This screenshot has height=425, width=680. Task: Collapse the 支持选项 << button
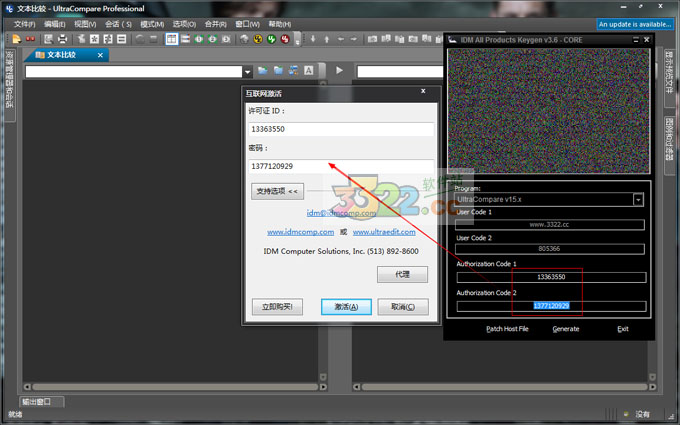[x=277, y=191]
